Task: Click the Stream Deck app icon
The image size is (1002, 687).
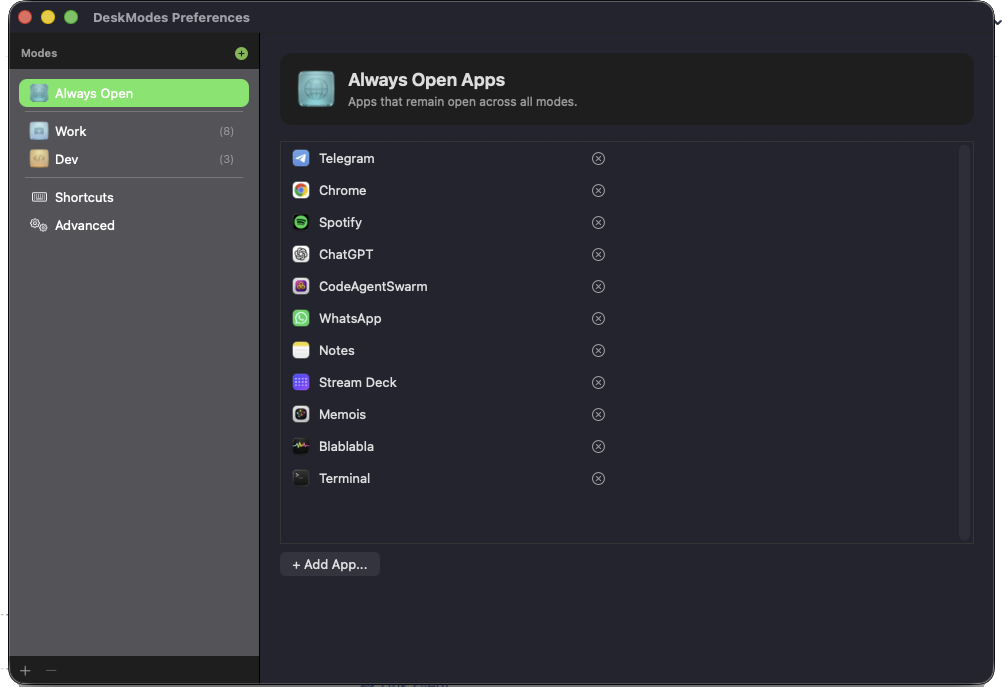Action: 301,382
